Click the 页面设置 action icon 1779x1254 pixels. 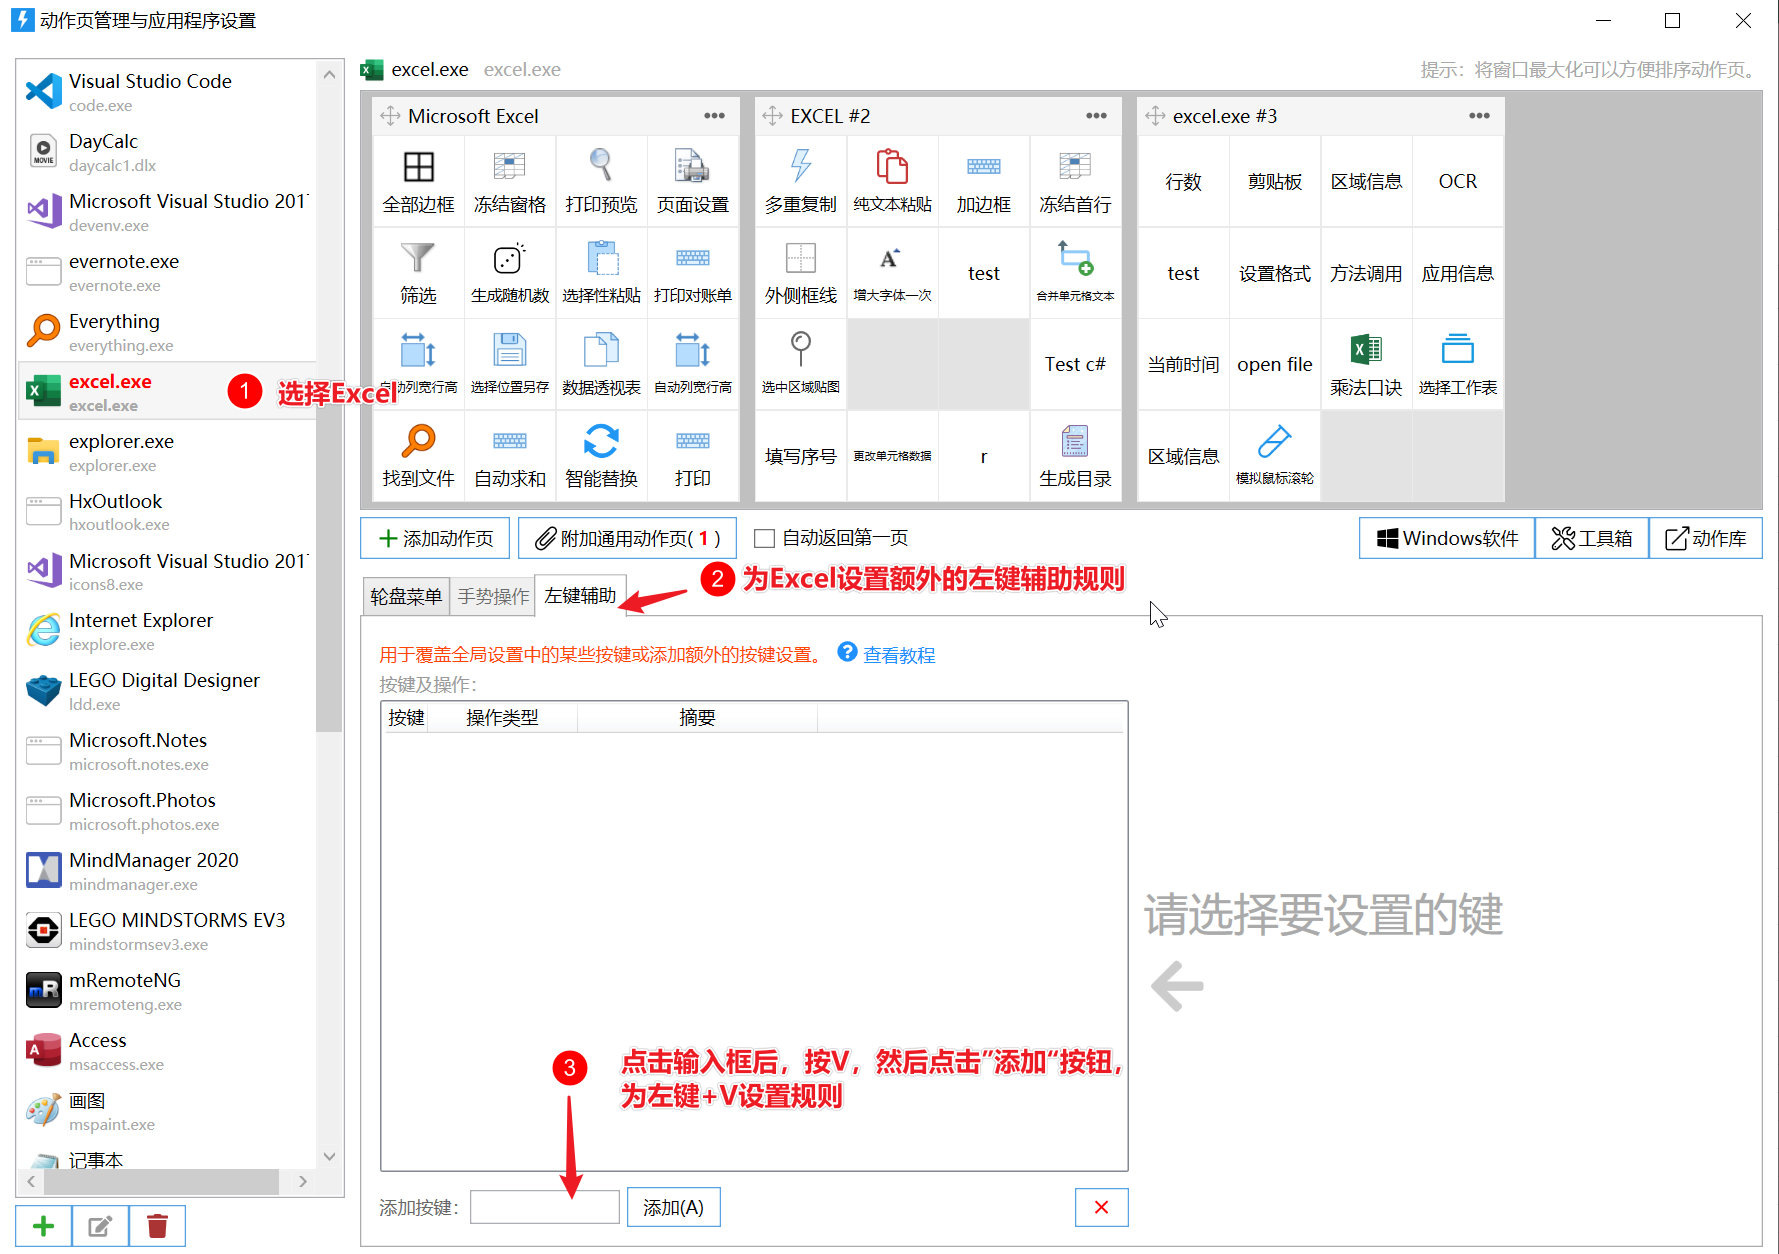[692, 166]
